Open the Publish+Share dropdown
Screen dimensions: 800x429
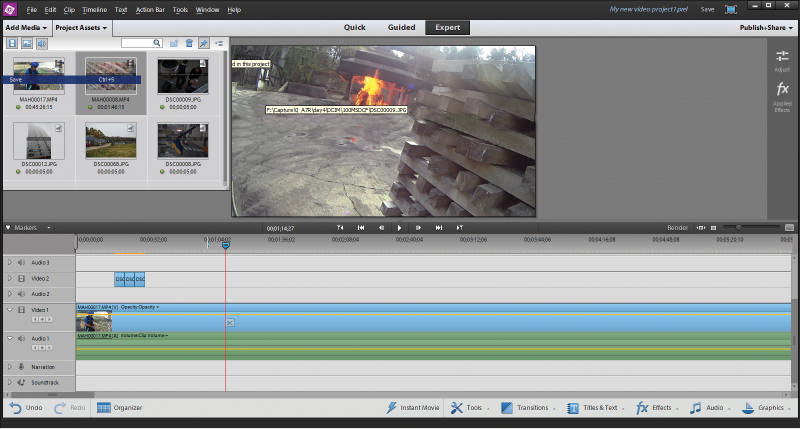[766, 28]
